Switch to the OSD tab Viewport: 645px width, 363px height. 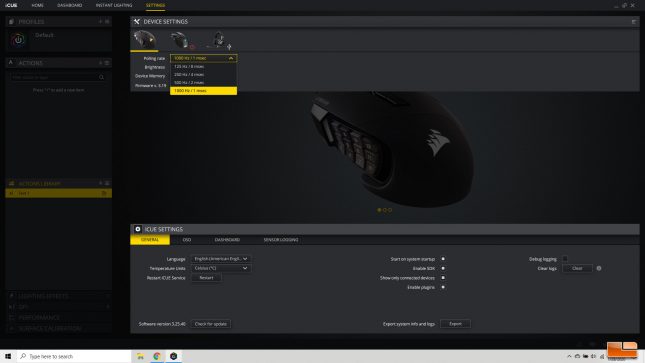(187, 240)
